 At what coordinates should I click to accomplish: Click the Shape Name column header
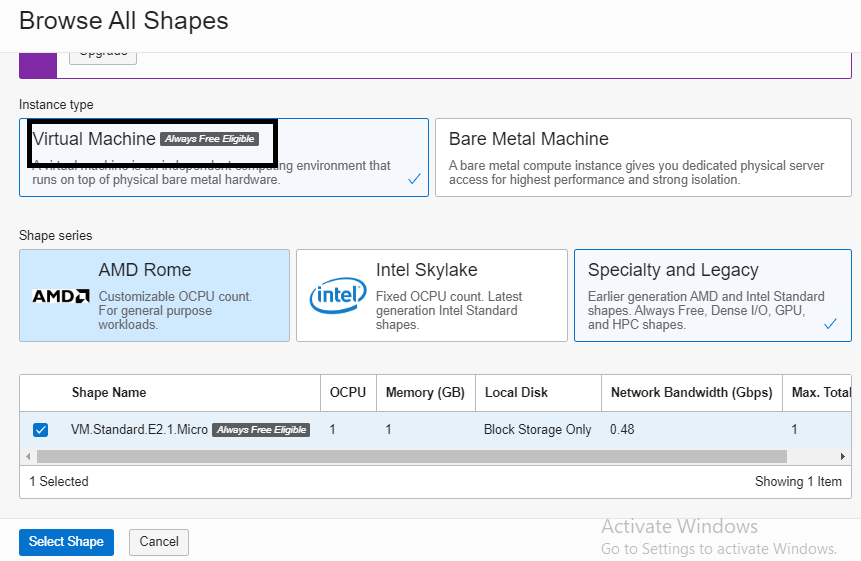coord(109,393)
